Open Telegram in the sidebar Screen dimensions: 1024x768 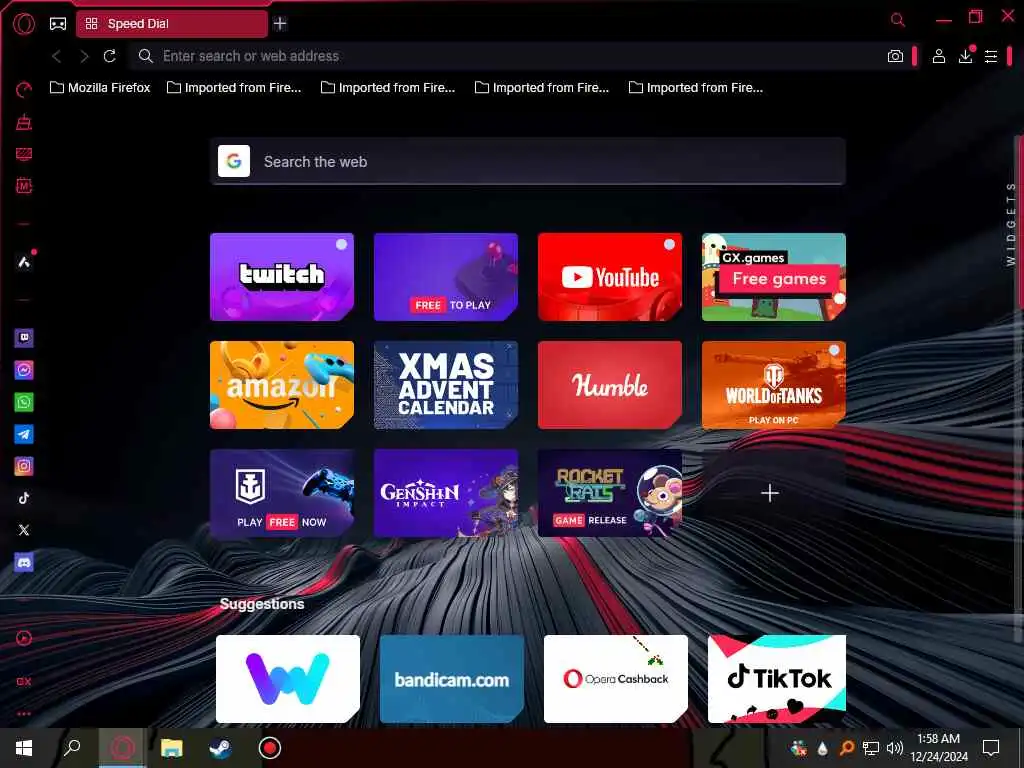tap(24, 434)
